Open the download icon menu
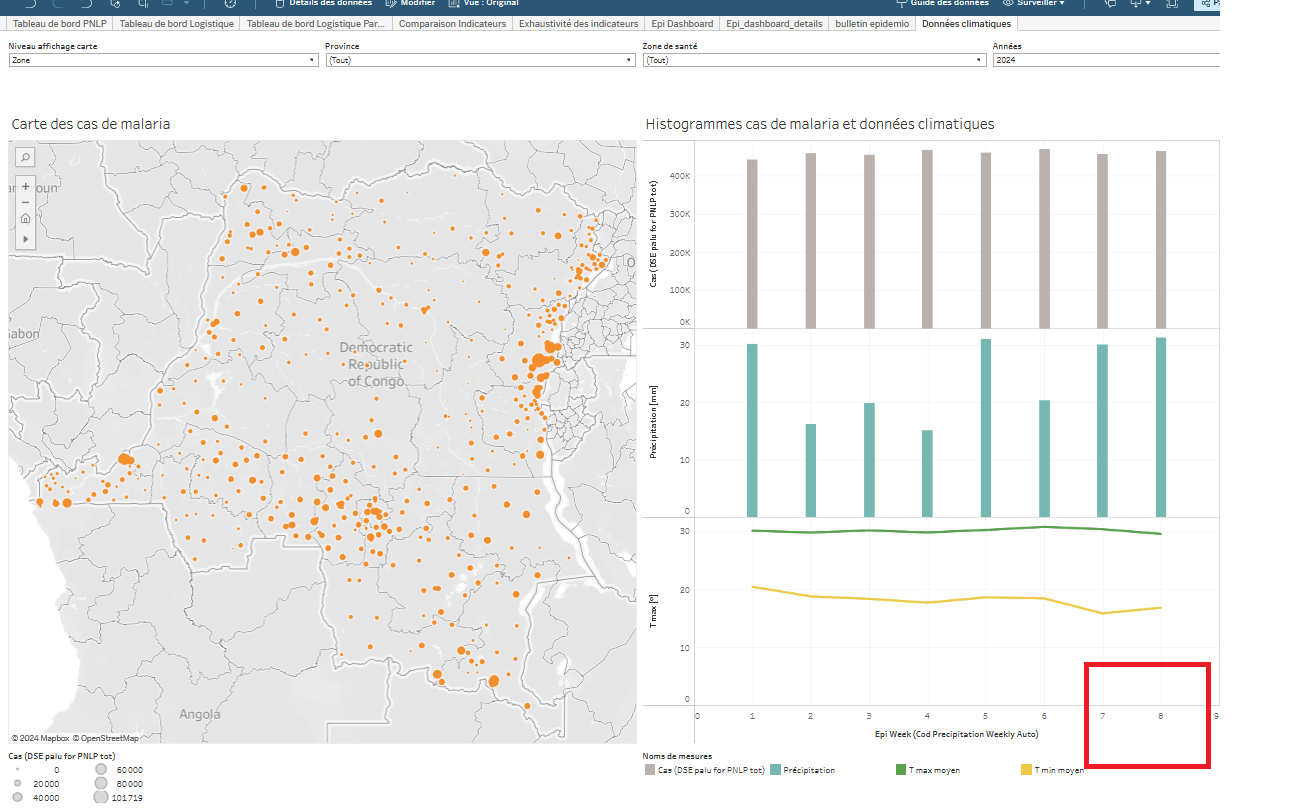The image size is (1308, 808). coord(1139,4)
